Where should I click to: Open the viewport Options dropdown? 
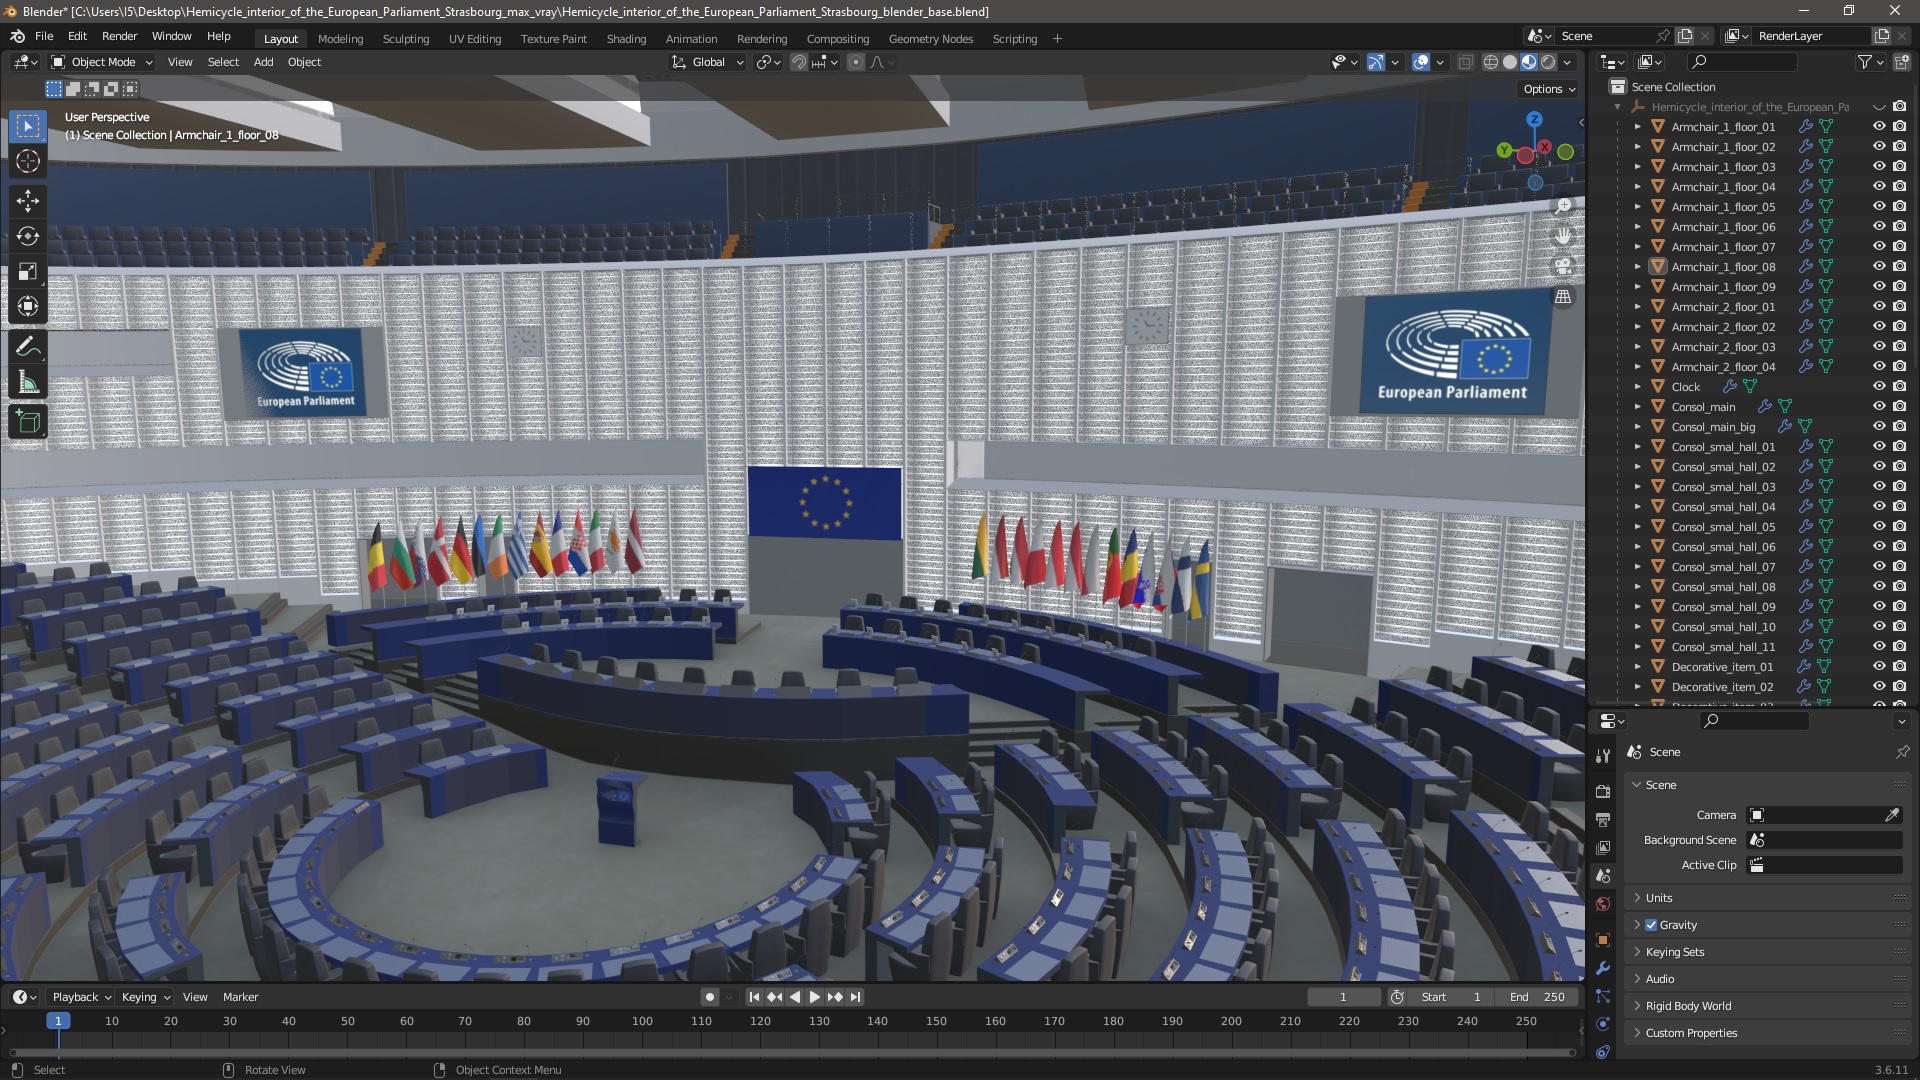(x=1549, y=89)
